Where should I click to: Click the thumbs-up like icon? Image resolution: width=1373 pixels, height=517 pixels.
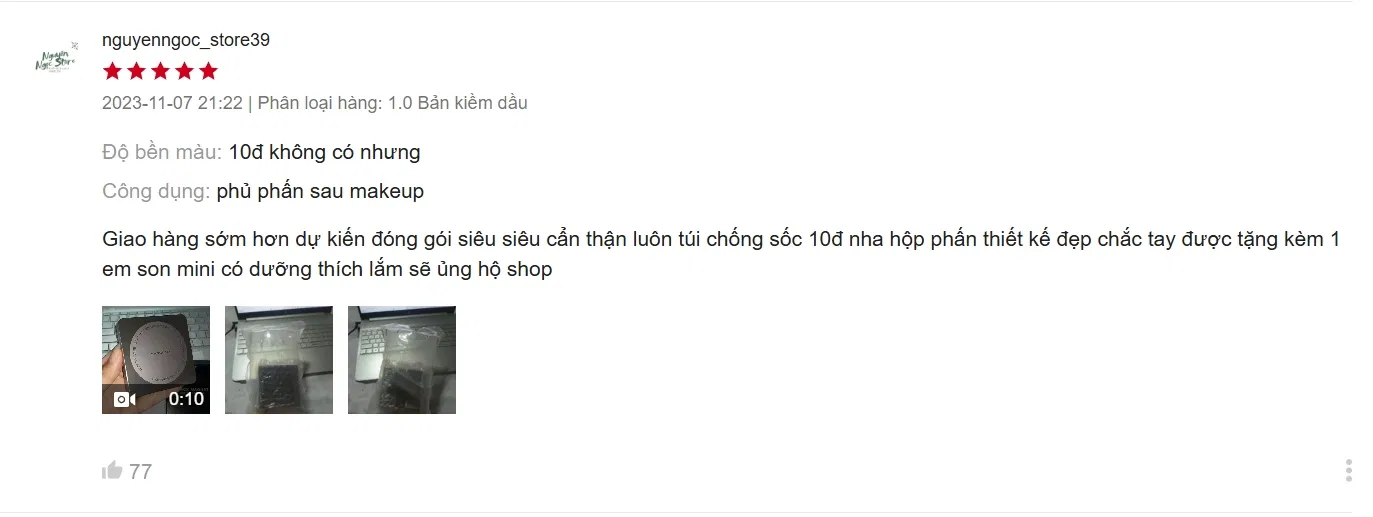point(112,470)
